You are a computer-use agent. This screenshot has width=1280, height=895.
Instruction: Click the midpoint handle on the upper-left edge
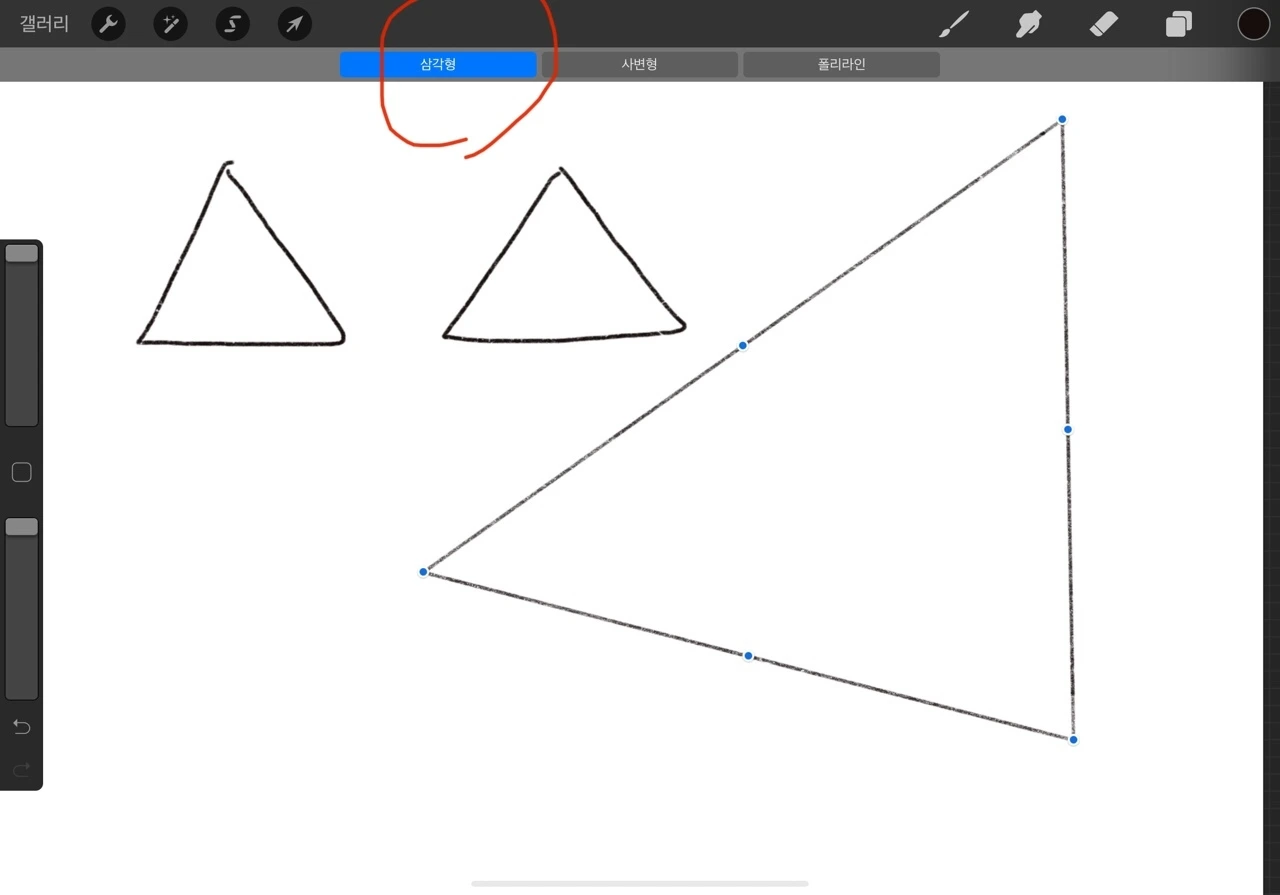coord(742,345)
